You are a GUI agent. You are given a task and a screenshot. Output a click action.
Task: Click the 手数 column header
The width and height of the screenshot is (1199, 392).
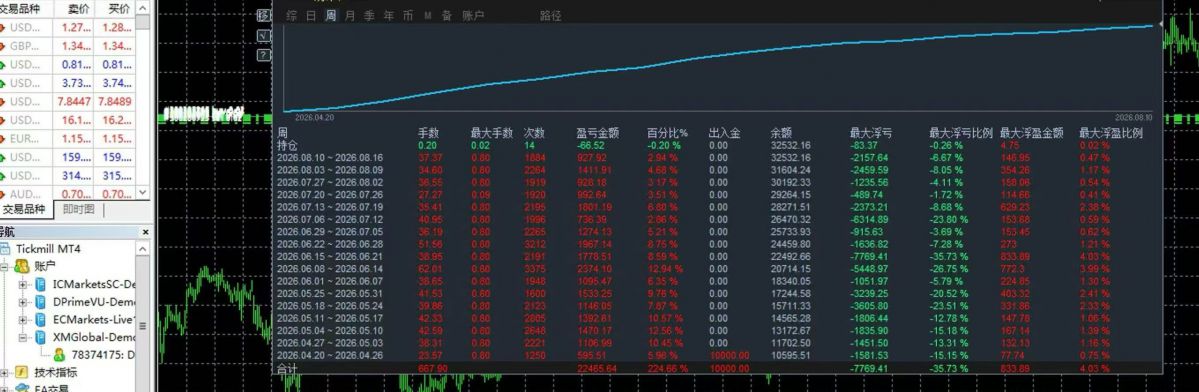click(429, 132)
